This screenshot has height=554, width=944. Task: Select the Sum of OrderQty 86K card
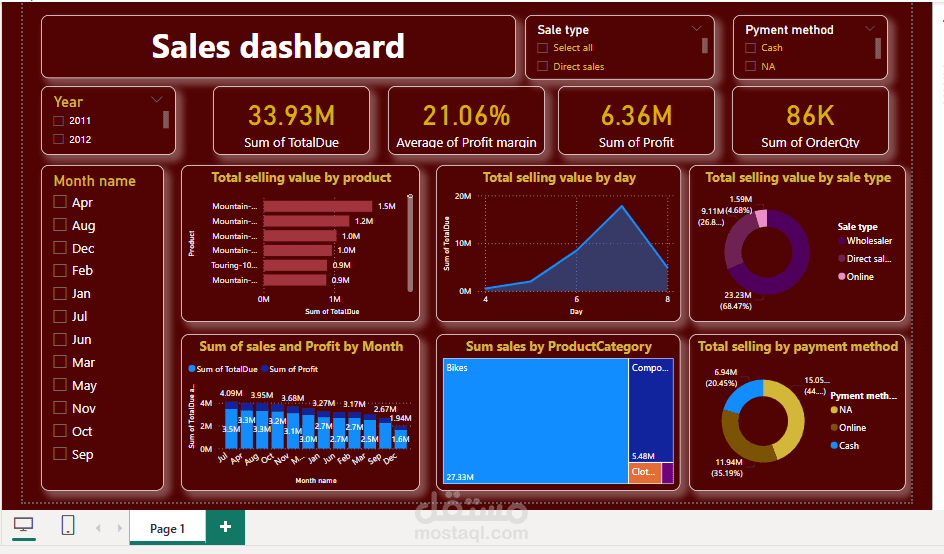[810, 120]
